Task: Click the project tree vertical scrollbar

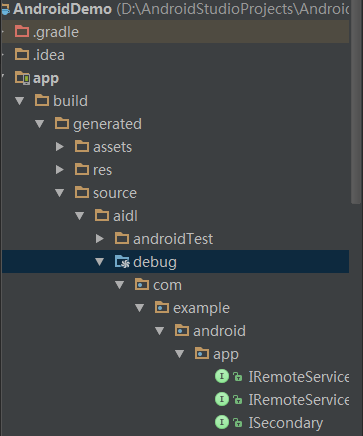Action: [x=356, y=102]
